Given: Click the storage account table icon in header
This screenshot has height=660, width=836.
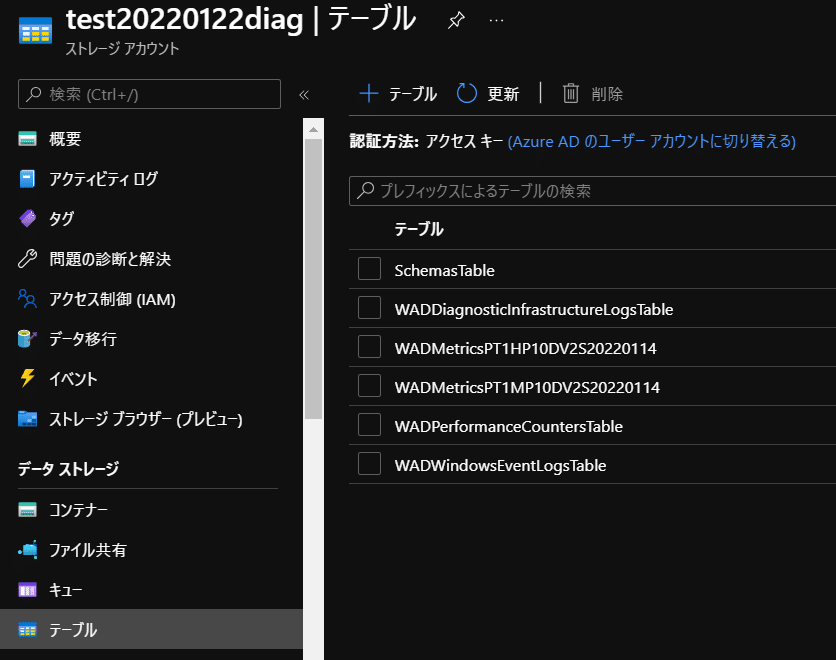Looking at the screenshot, I should pos(35,30).
